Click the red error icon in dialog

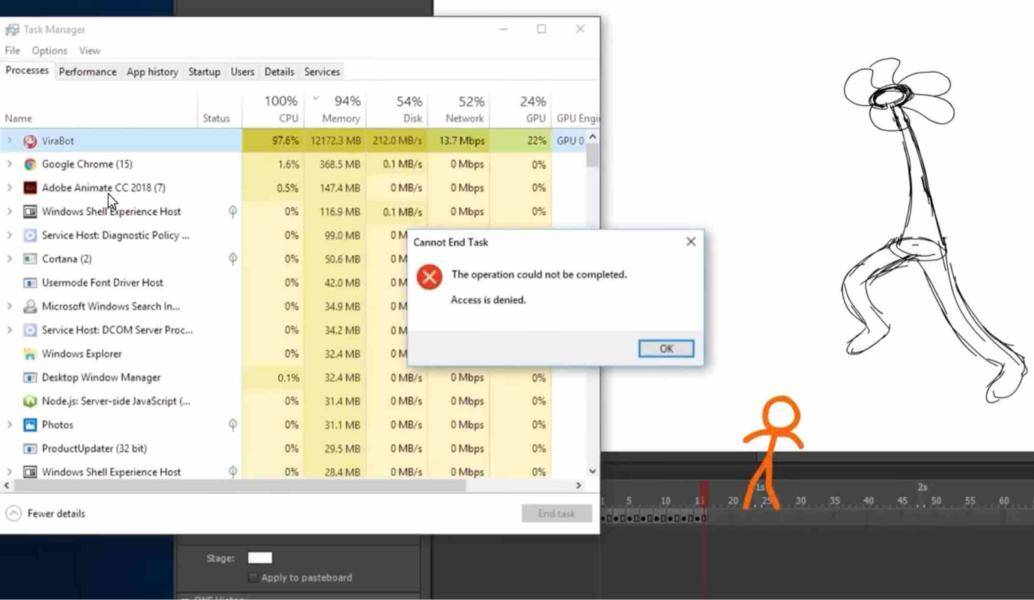point(429,277)
